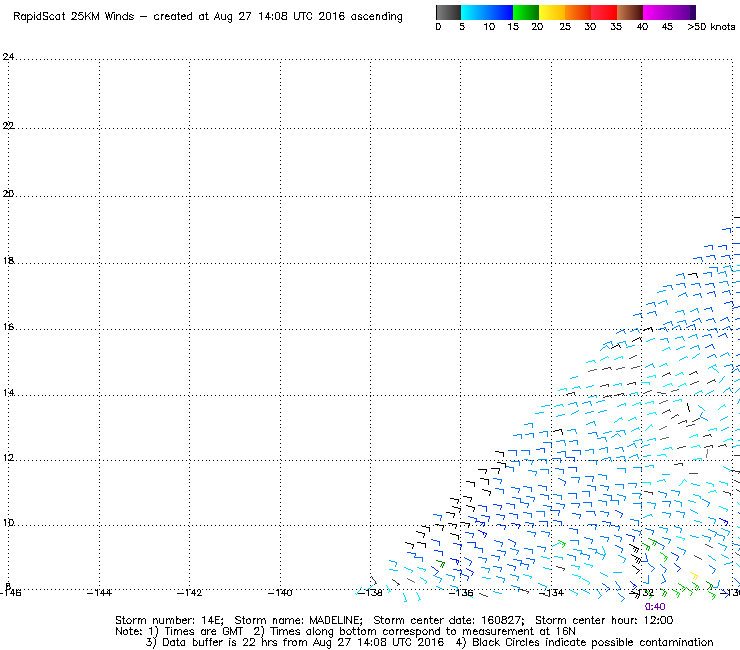Click the longitude axis label '-146'
The height and width of the screenshot is (650, 740).
(10, 593)
